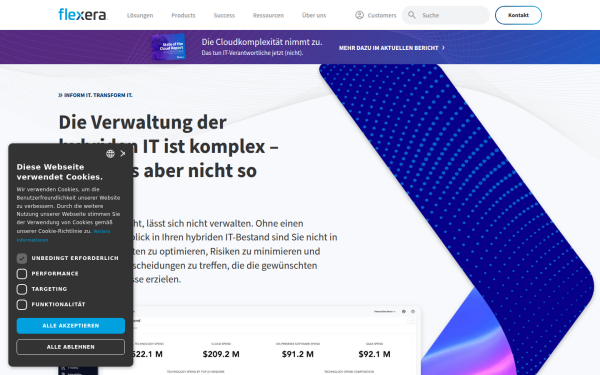The image size is (600, 375).
Task: Toggle the 'Unbedingt erforderlich' checkbox
Action: [x=22, y=258]
